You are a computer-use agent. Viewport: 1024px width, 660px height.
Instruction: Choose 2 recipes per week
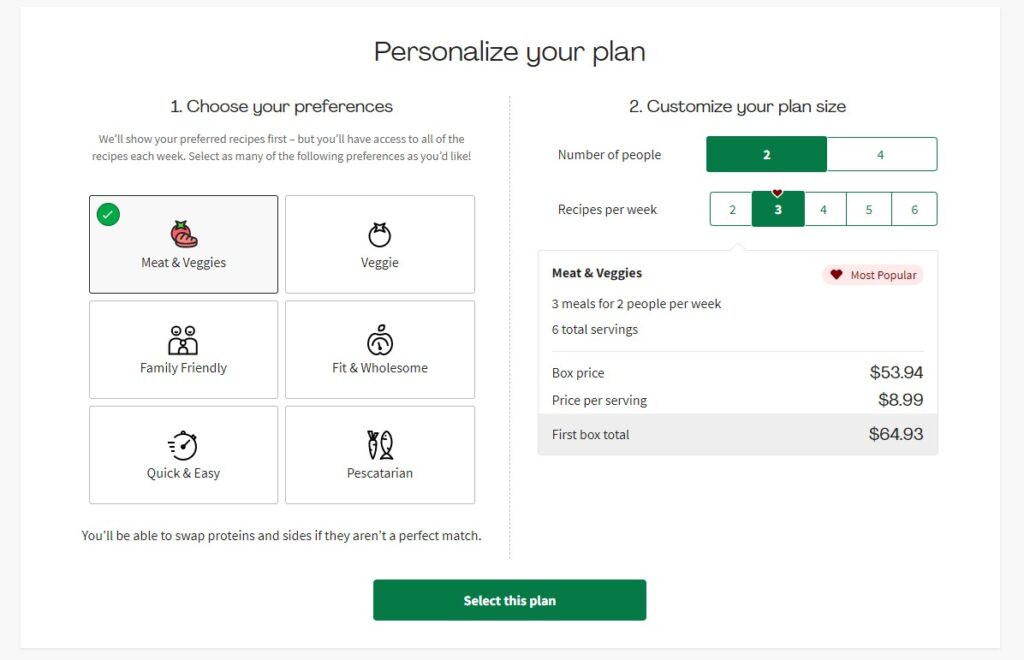pos(732,210)
